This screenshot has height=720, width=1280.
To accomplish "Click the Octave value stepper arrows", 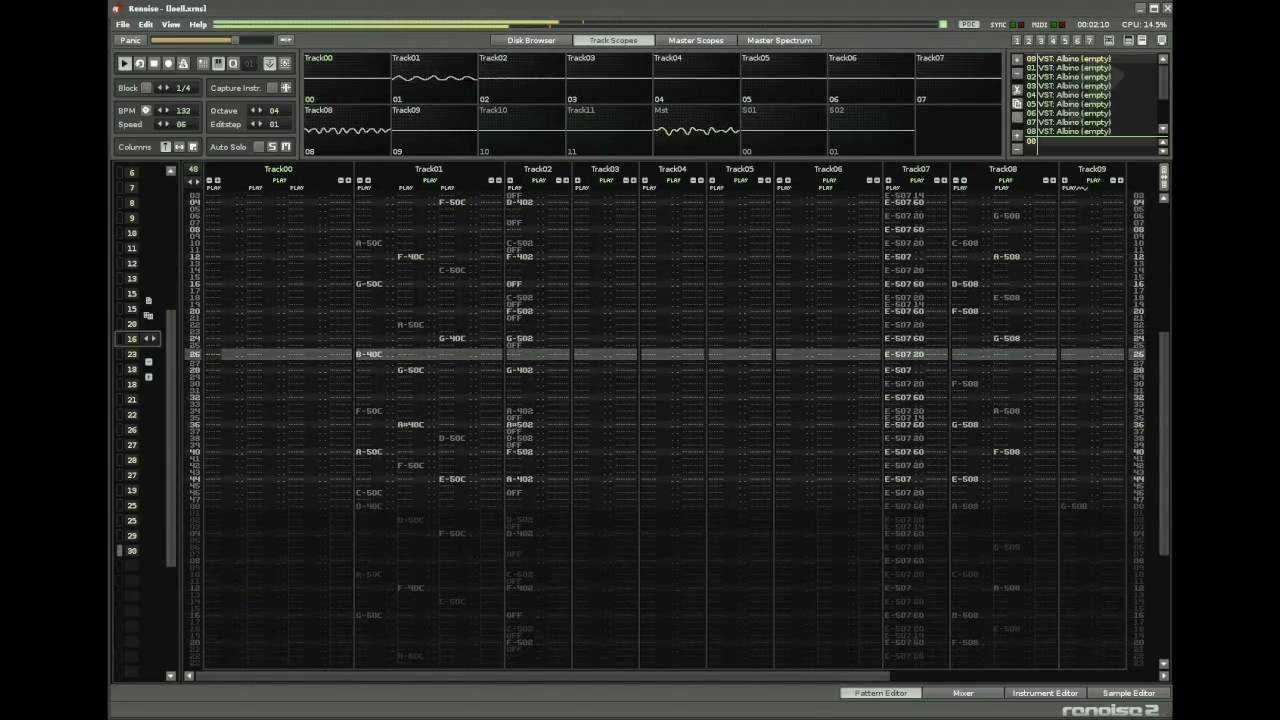I will [256, 110].
